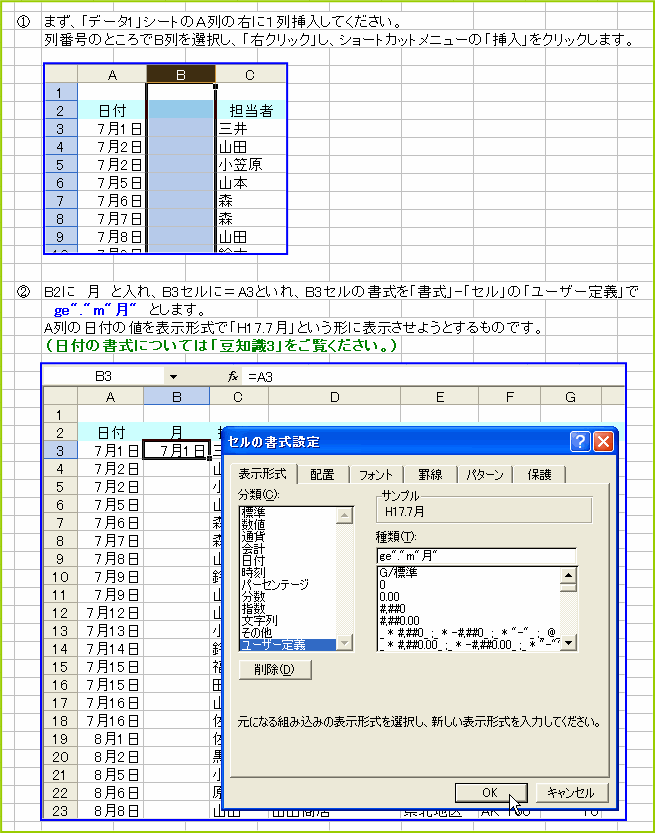Click formula bar showing =A3

click(x=433, y=377)
